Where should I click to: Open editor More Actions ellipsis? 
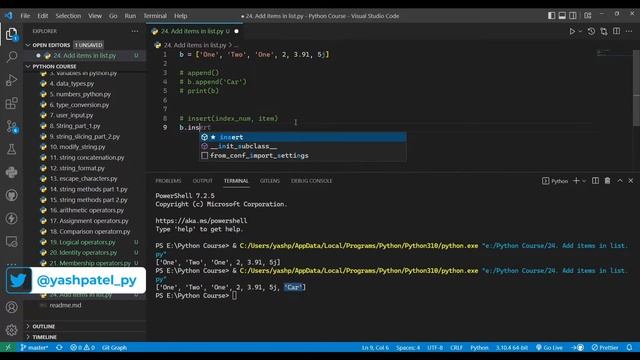coord(629,31)
